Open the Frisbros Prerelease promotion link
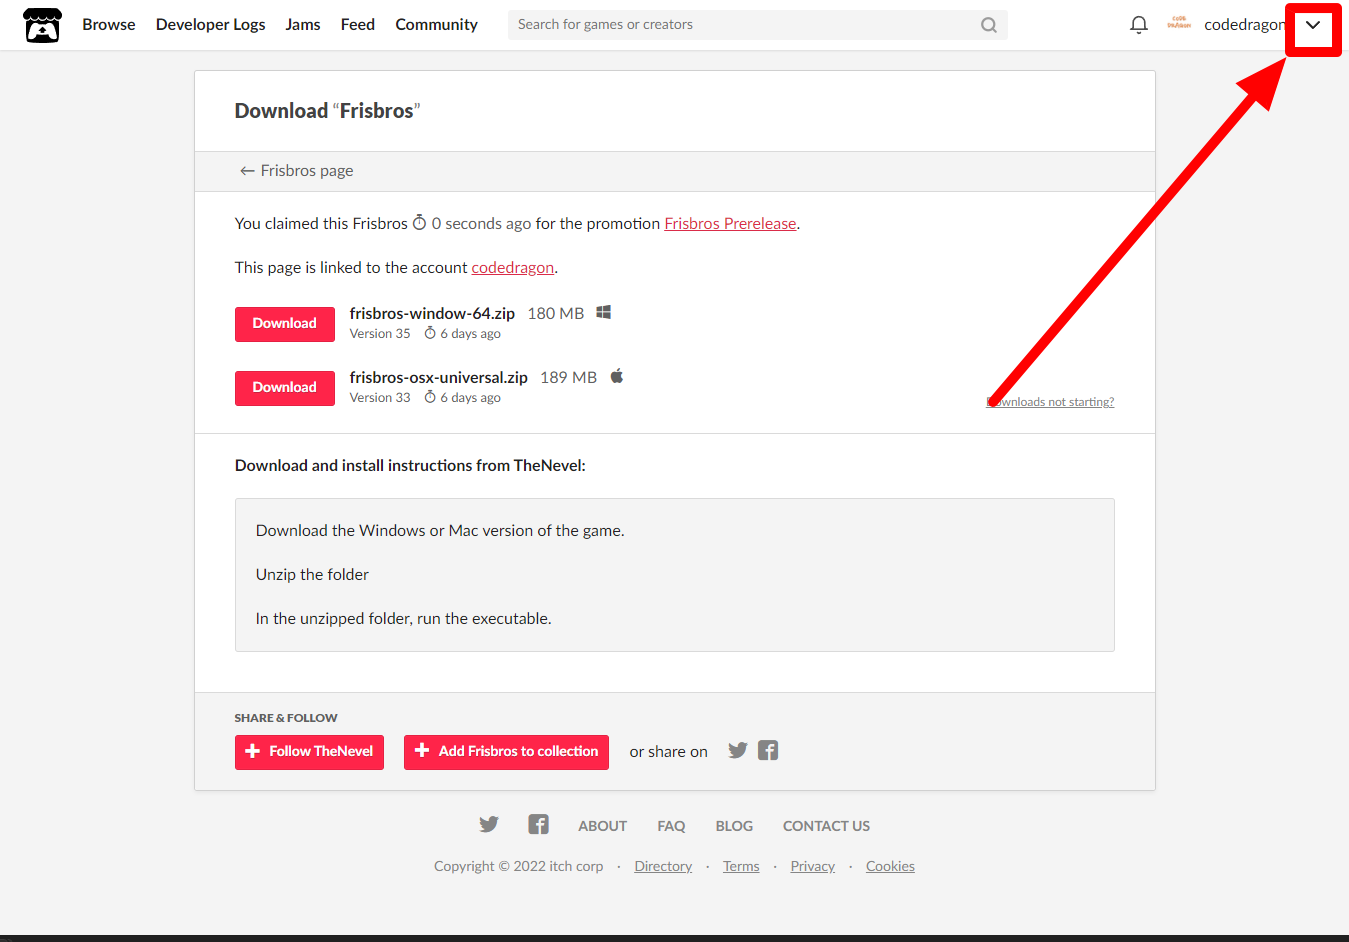 pyautogui.click(x=730, y=224)
